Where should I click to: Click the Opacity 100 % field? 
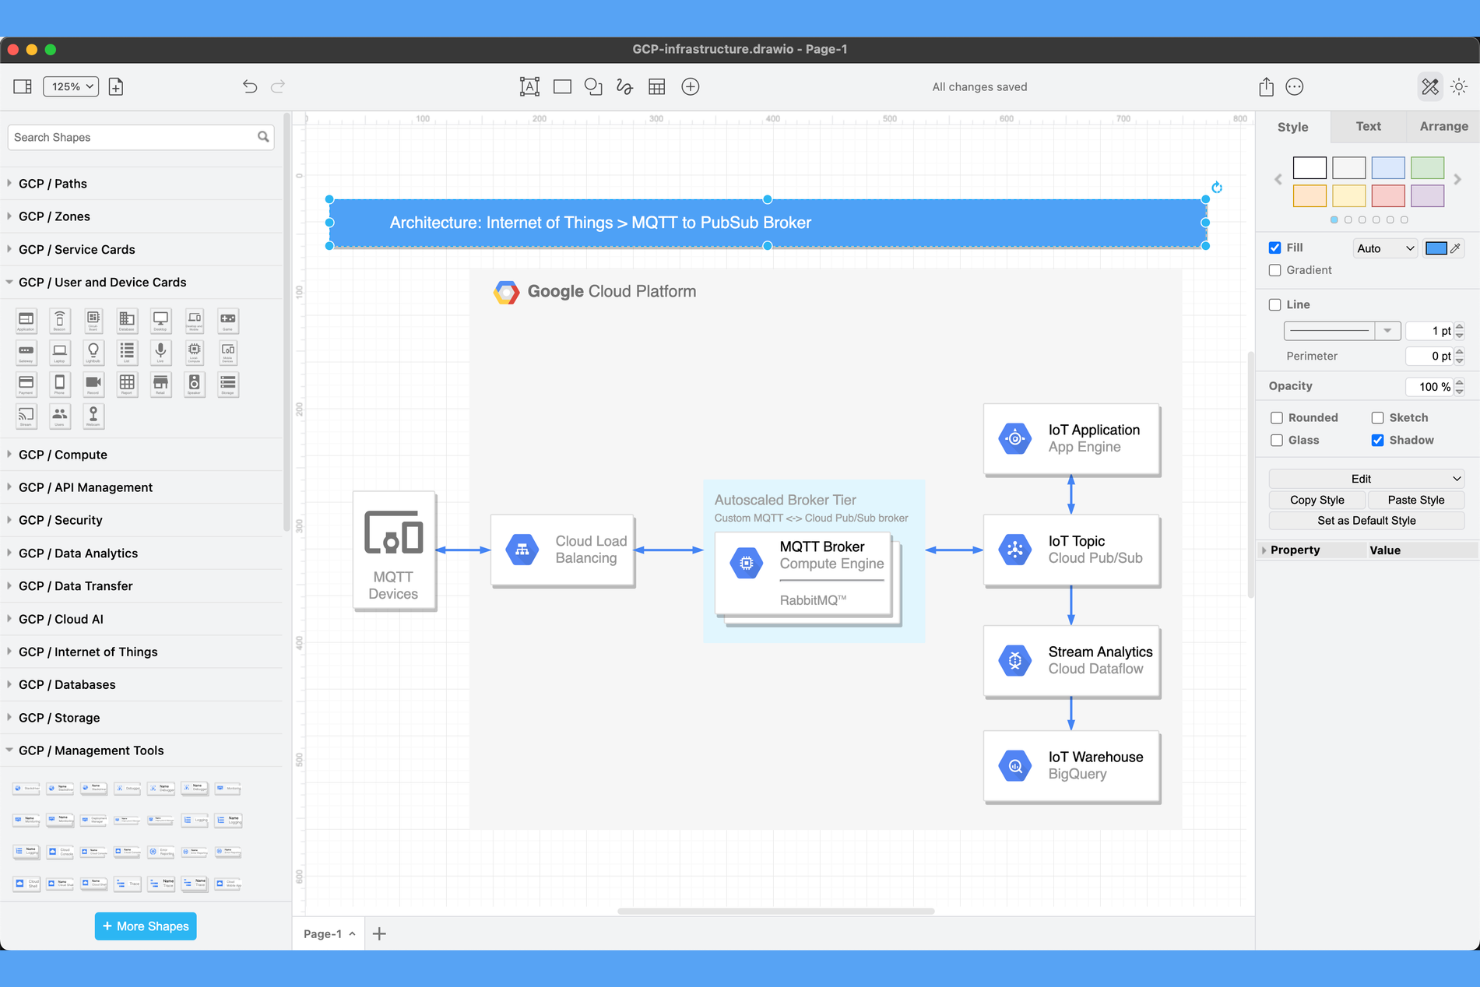point(1429,387)
